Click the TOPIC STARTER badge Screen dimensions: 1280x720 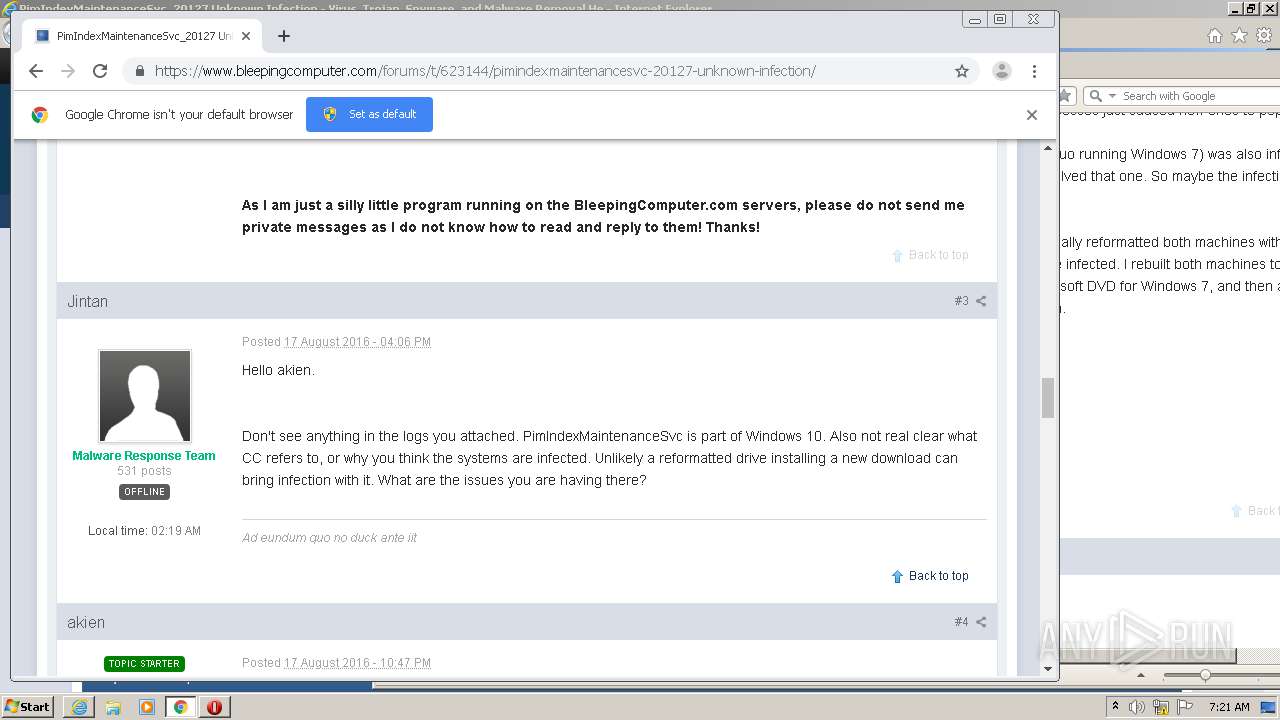coord(144,664)
